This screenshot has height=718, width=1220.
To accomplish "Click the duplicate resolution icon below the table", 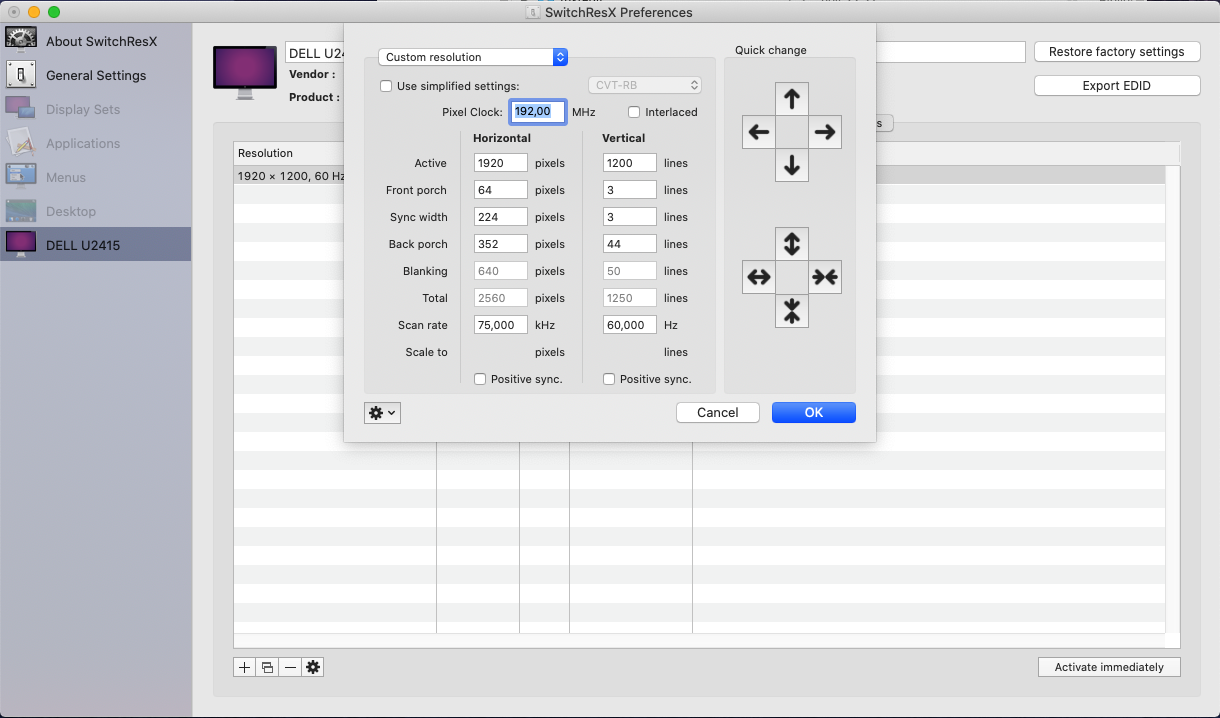I will point(267,667).
